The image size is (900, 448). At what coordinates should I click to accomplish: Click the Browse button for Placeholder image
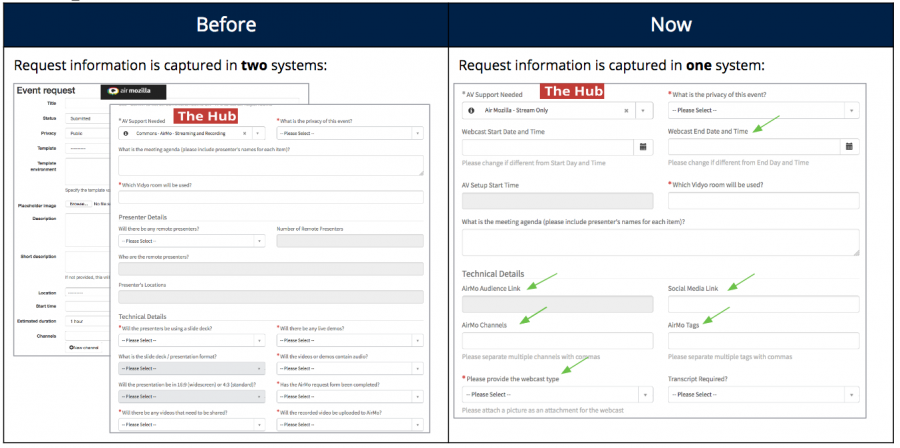pos(77,203)
